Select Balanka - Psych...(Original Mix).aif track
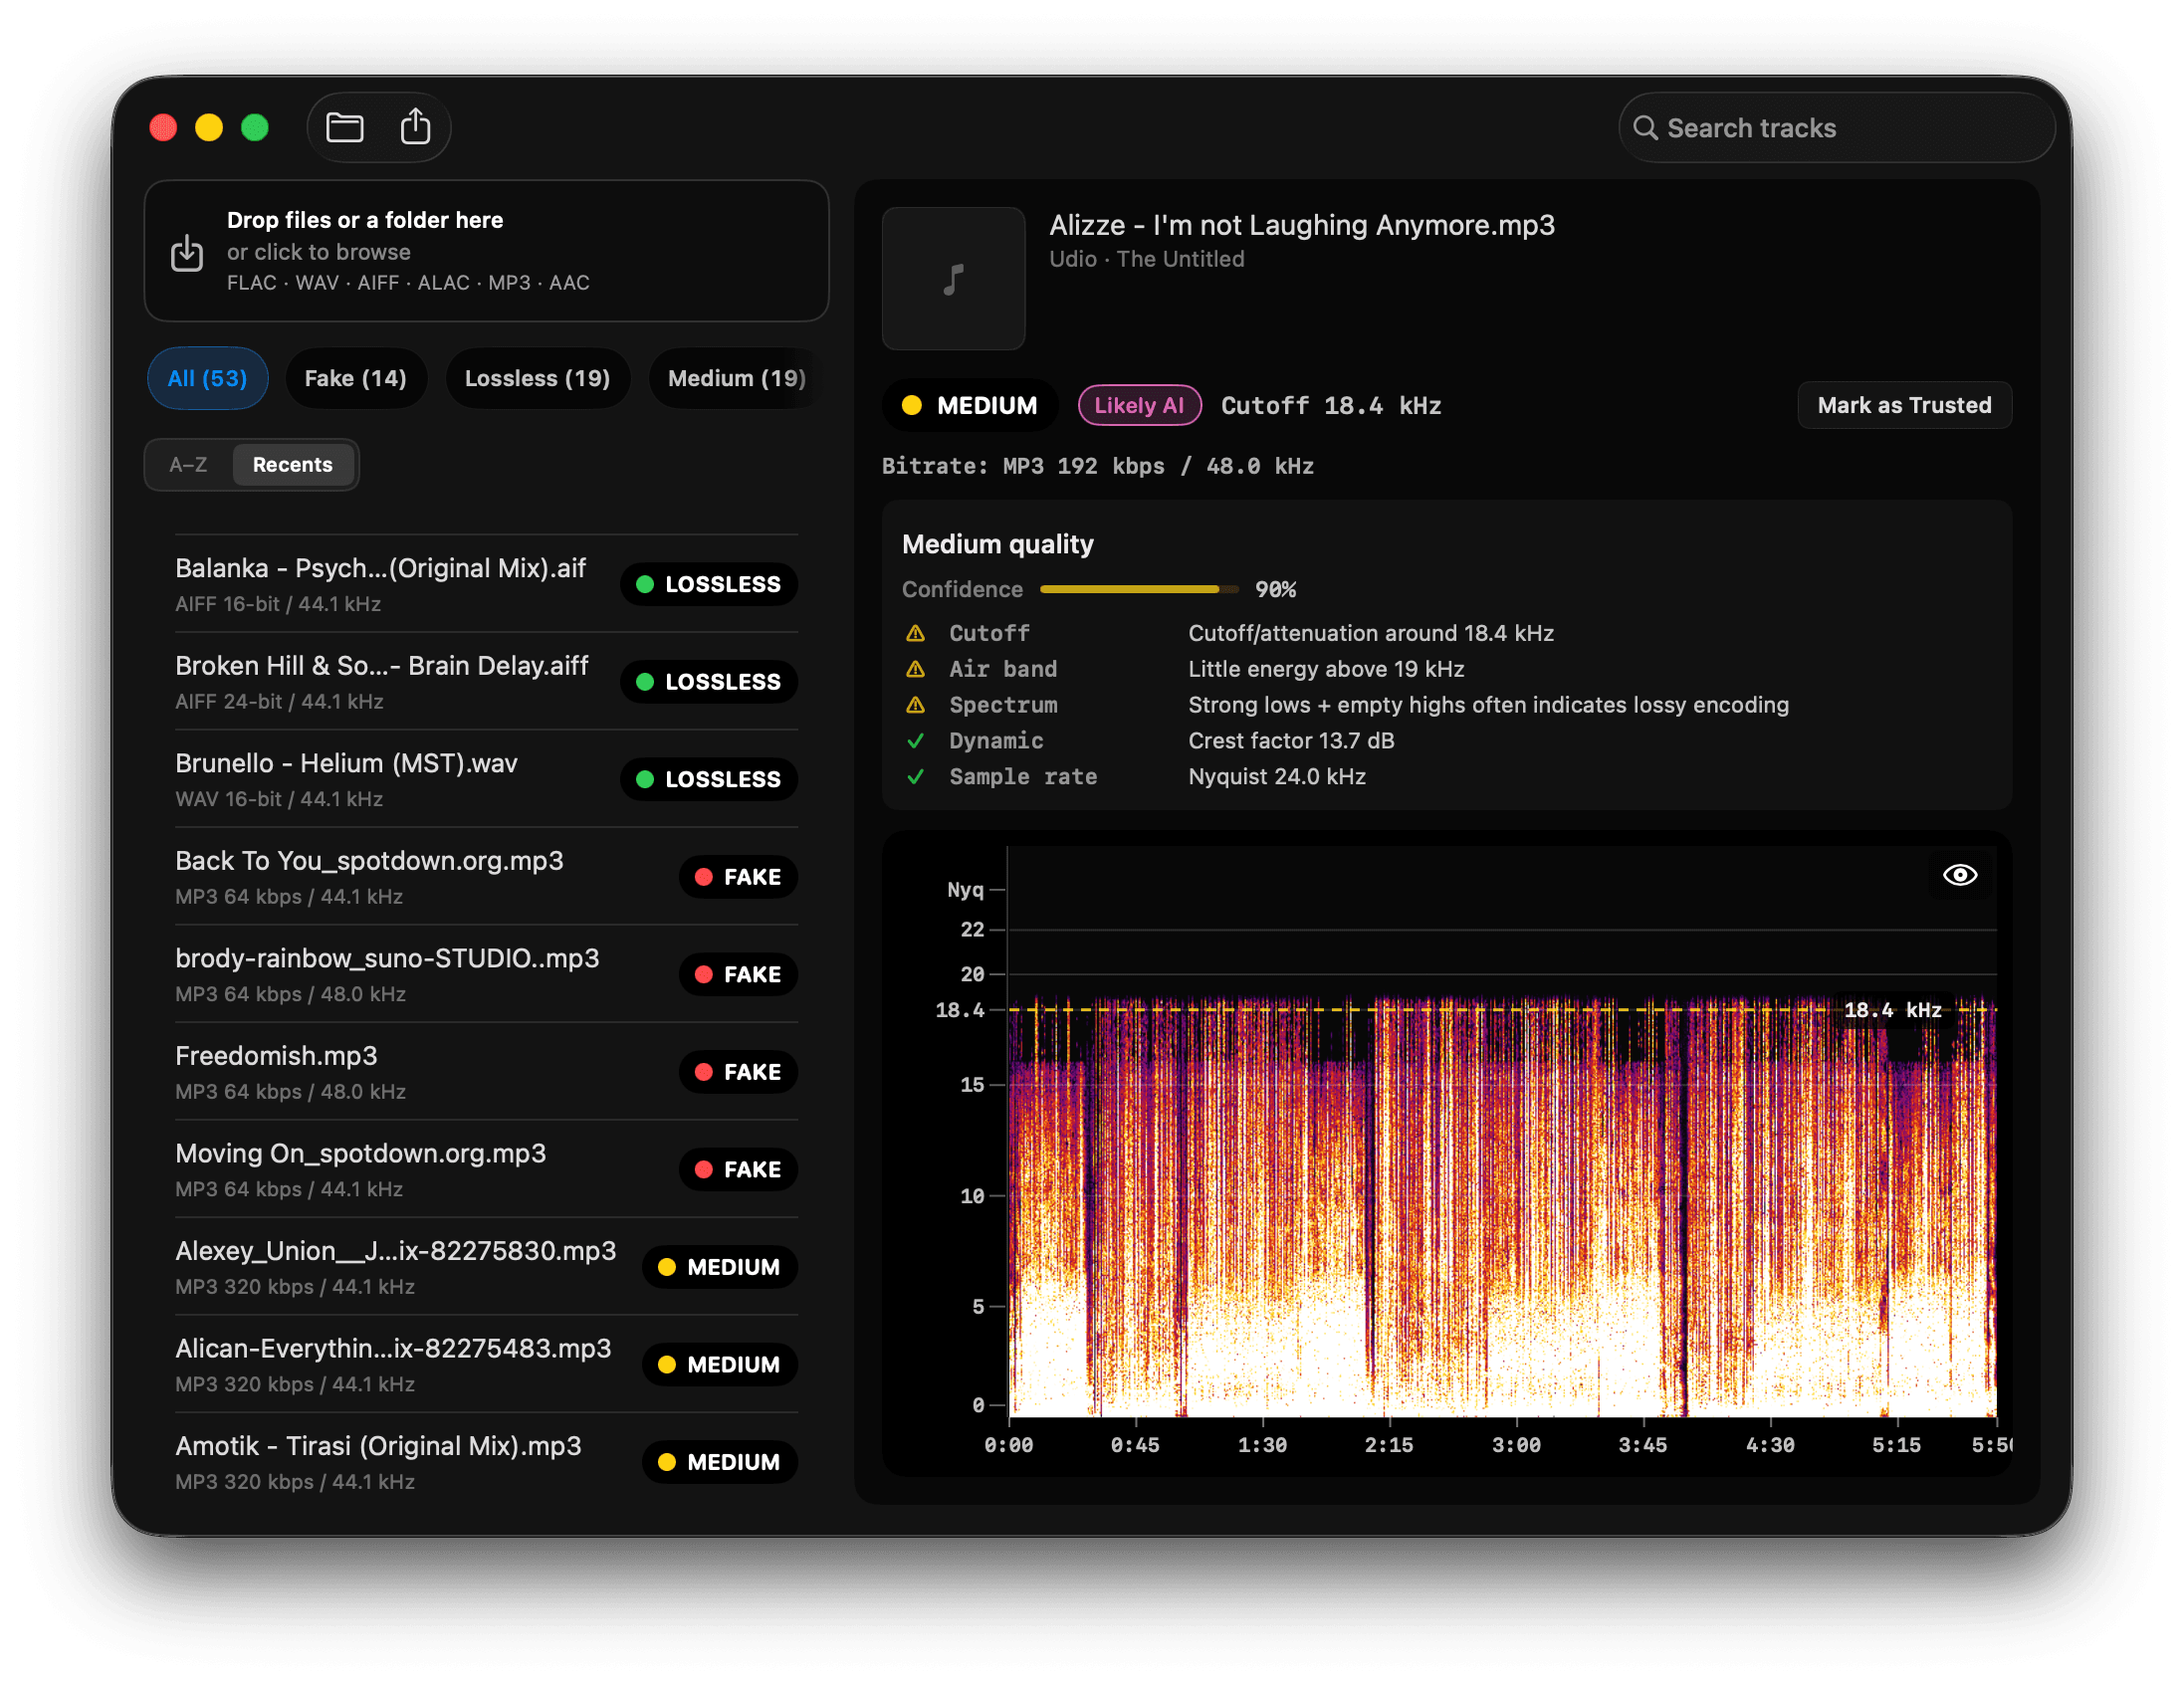The width and height of the screenshot is (2184, 1684). [x=486, y=584]
